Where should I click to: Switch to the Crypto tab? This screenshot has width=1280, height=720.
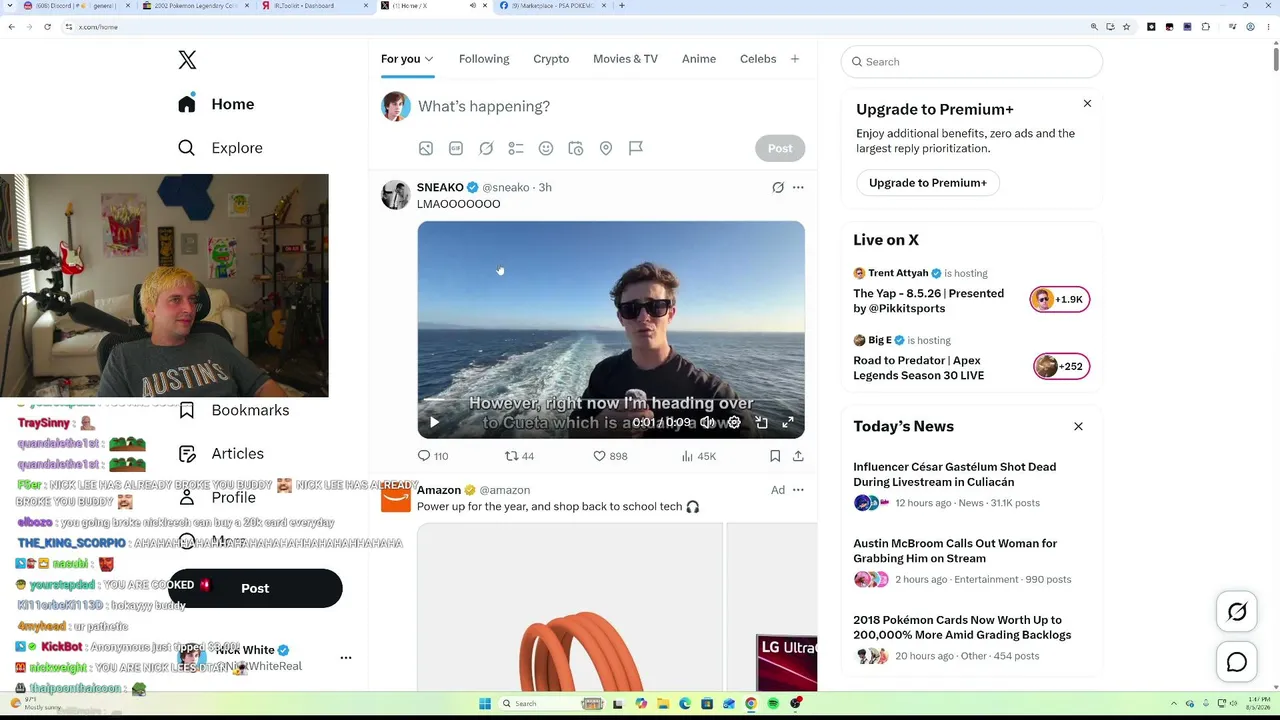(551, 59)
